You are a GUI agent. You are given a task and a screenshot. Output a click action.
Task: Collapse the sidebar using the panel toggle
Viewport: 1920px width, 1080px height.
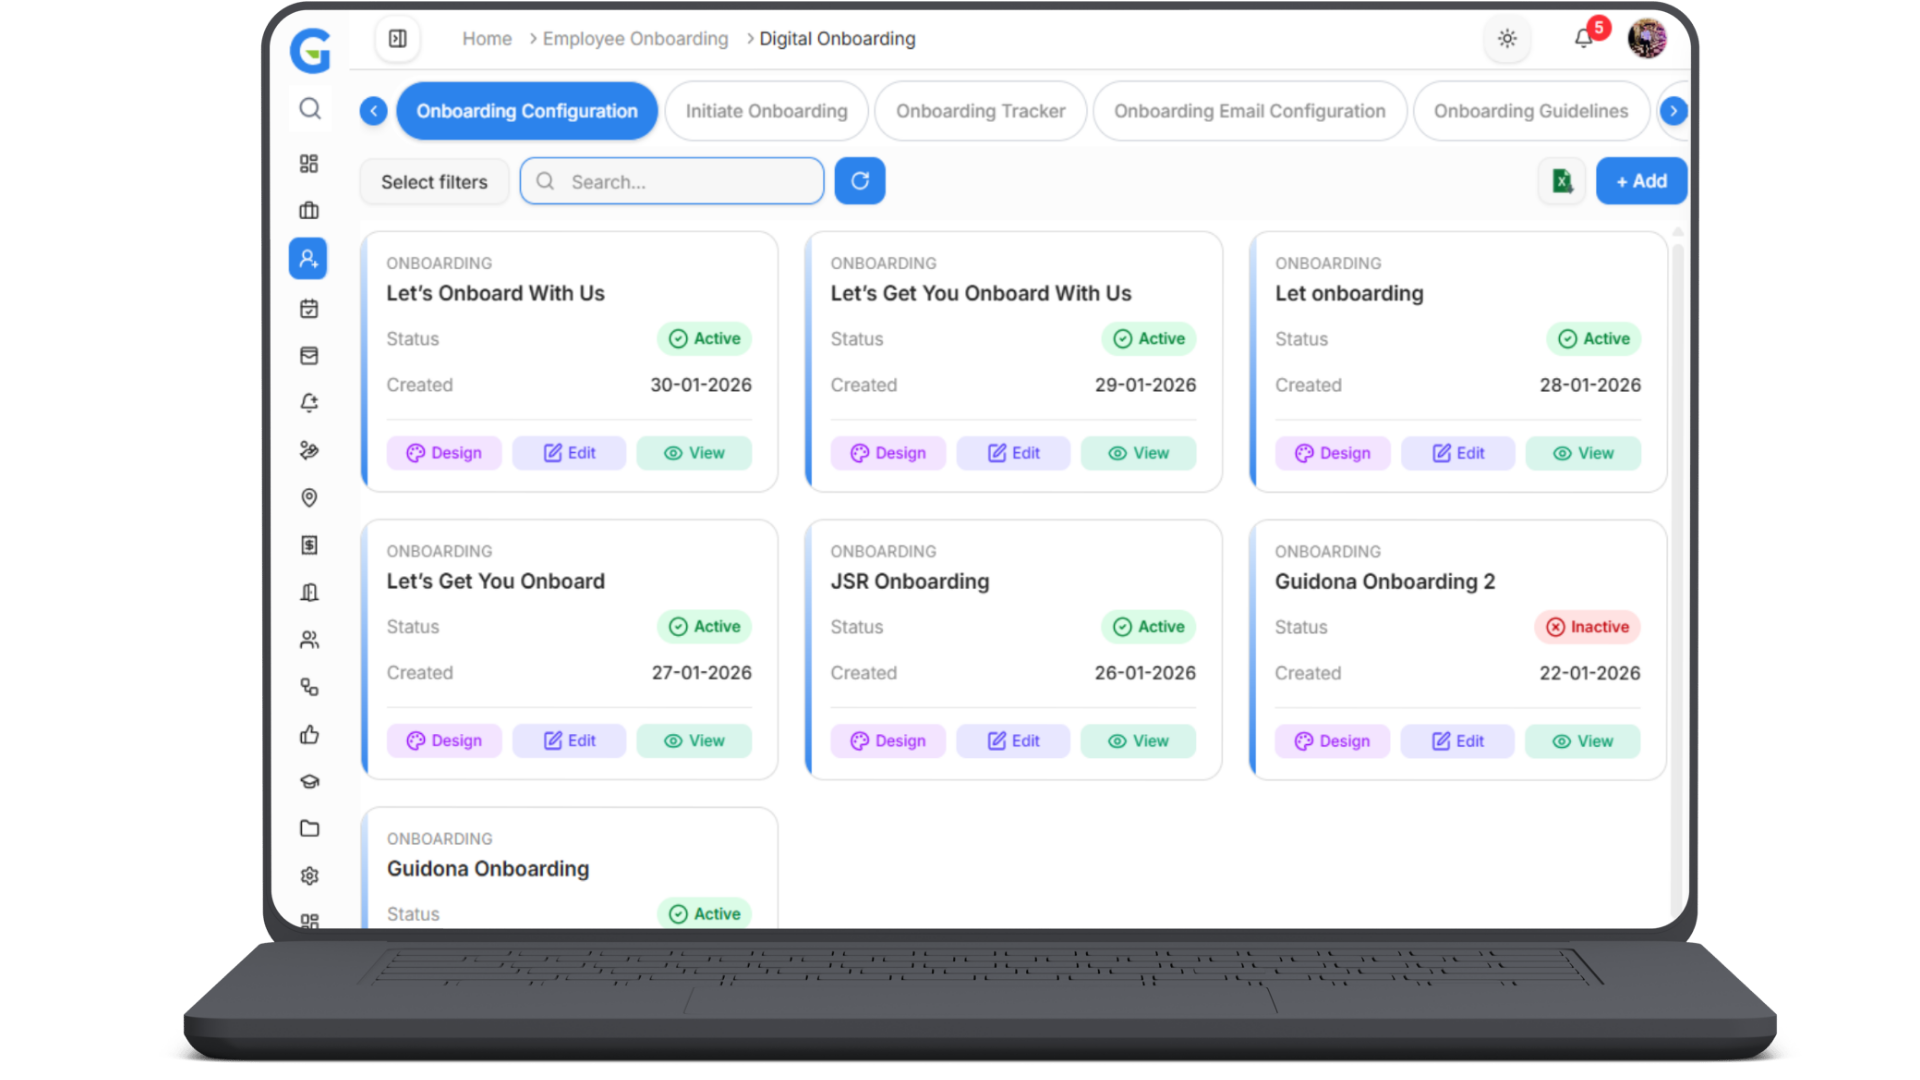point(397,38)
